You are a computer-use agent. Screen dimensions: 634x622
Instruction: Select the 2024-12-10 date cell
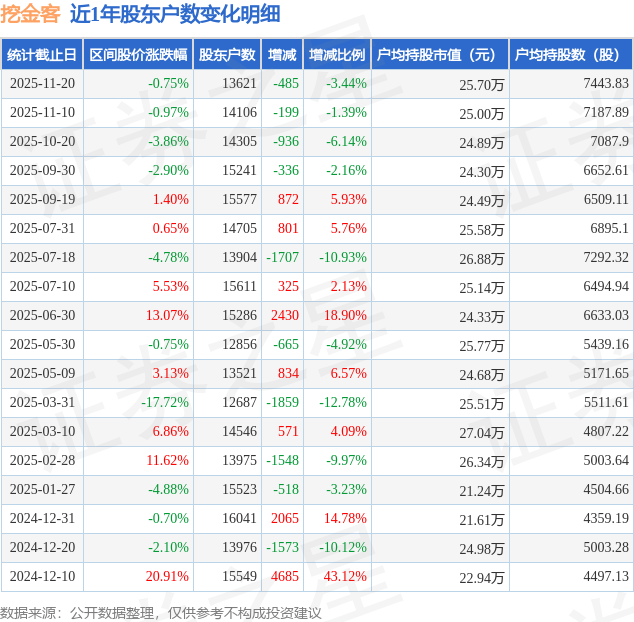[x=42, y=576]
